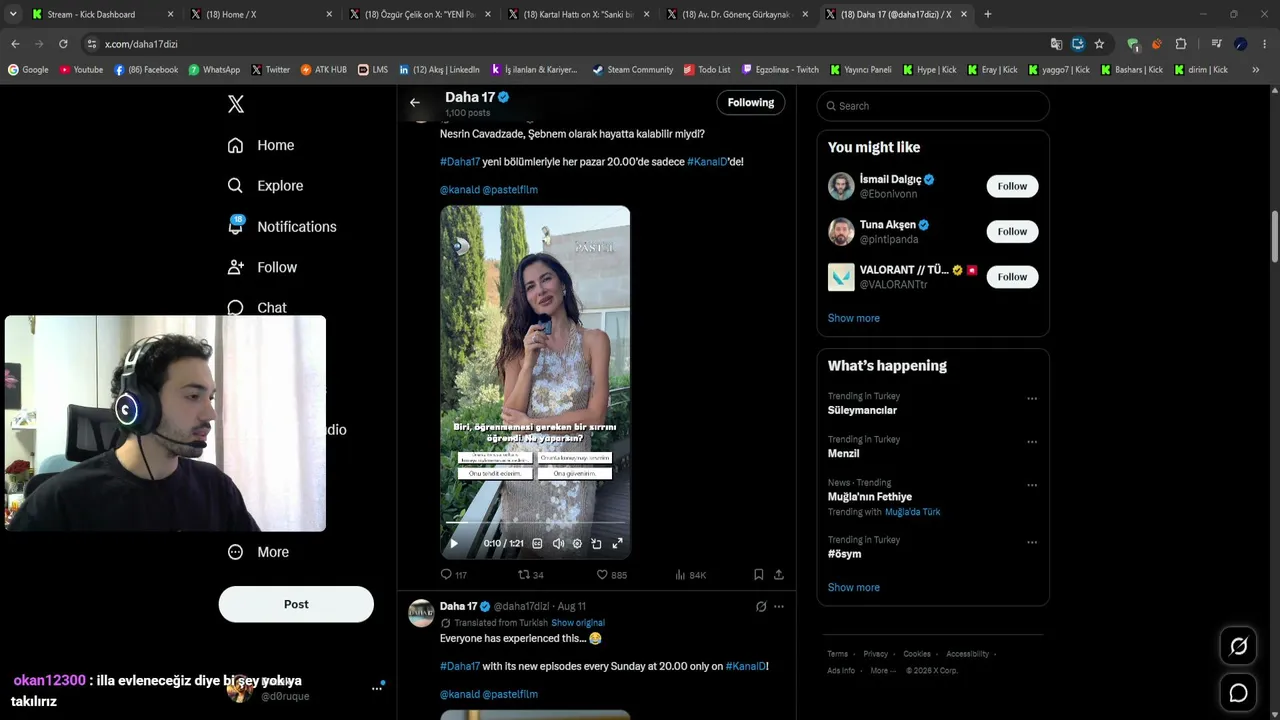Screen dimensions: 1280x720
Task: Open the more options on the Aug 11 post
Action: (779, 607)
